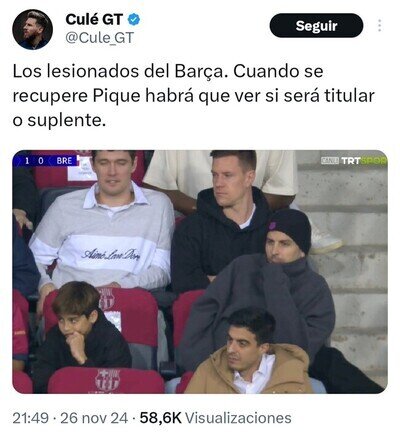Click the Barça crest on seat behind boy
The width and height of the screenshot is (400, 434).
(107, 299)
